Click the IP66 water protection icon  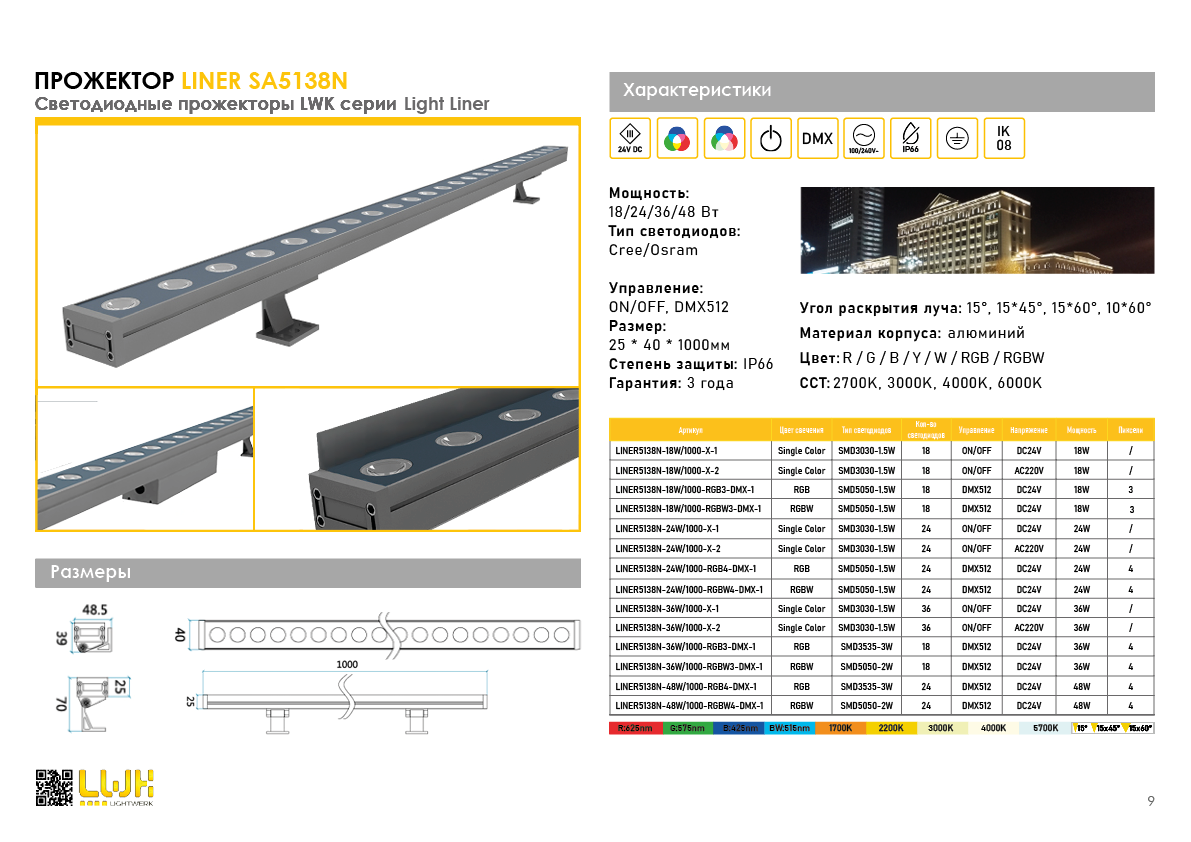point(910,138)
